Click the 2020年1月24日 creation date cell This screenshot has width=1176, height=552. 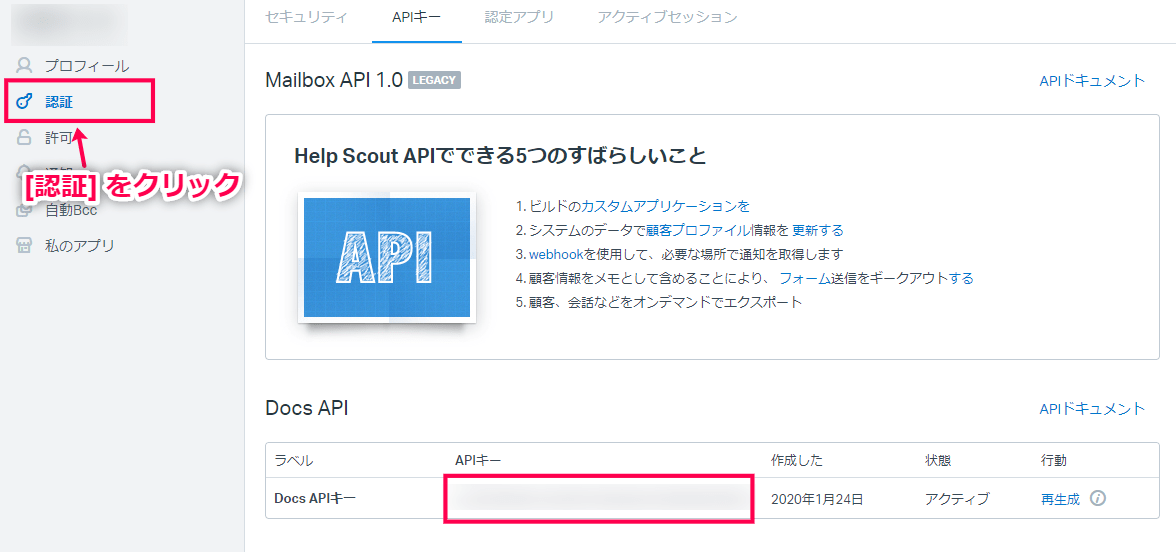[x=817, y=499]
